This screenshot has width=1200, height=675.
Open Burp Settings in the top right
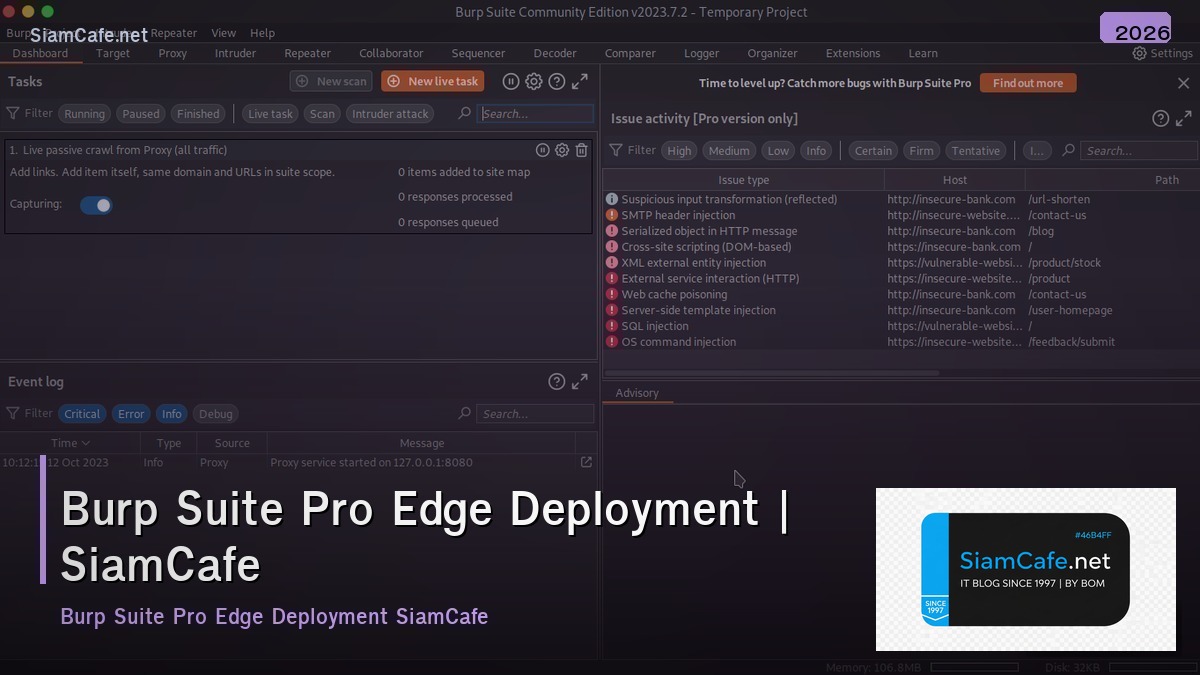[x=1163, y=53]
